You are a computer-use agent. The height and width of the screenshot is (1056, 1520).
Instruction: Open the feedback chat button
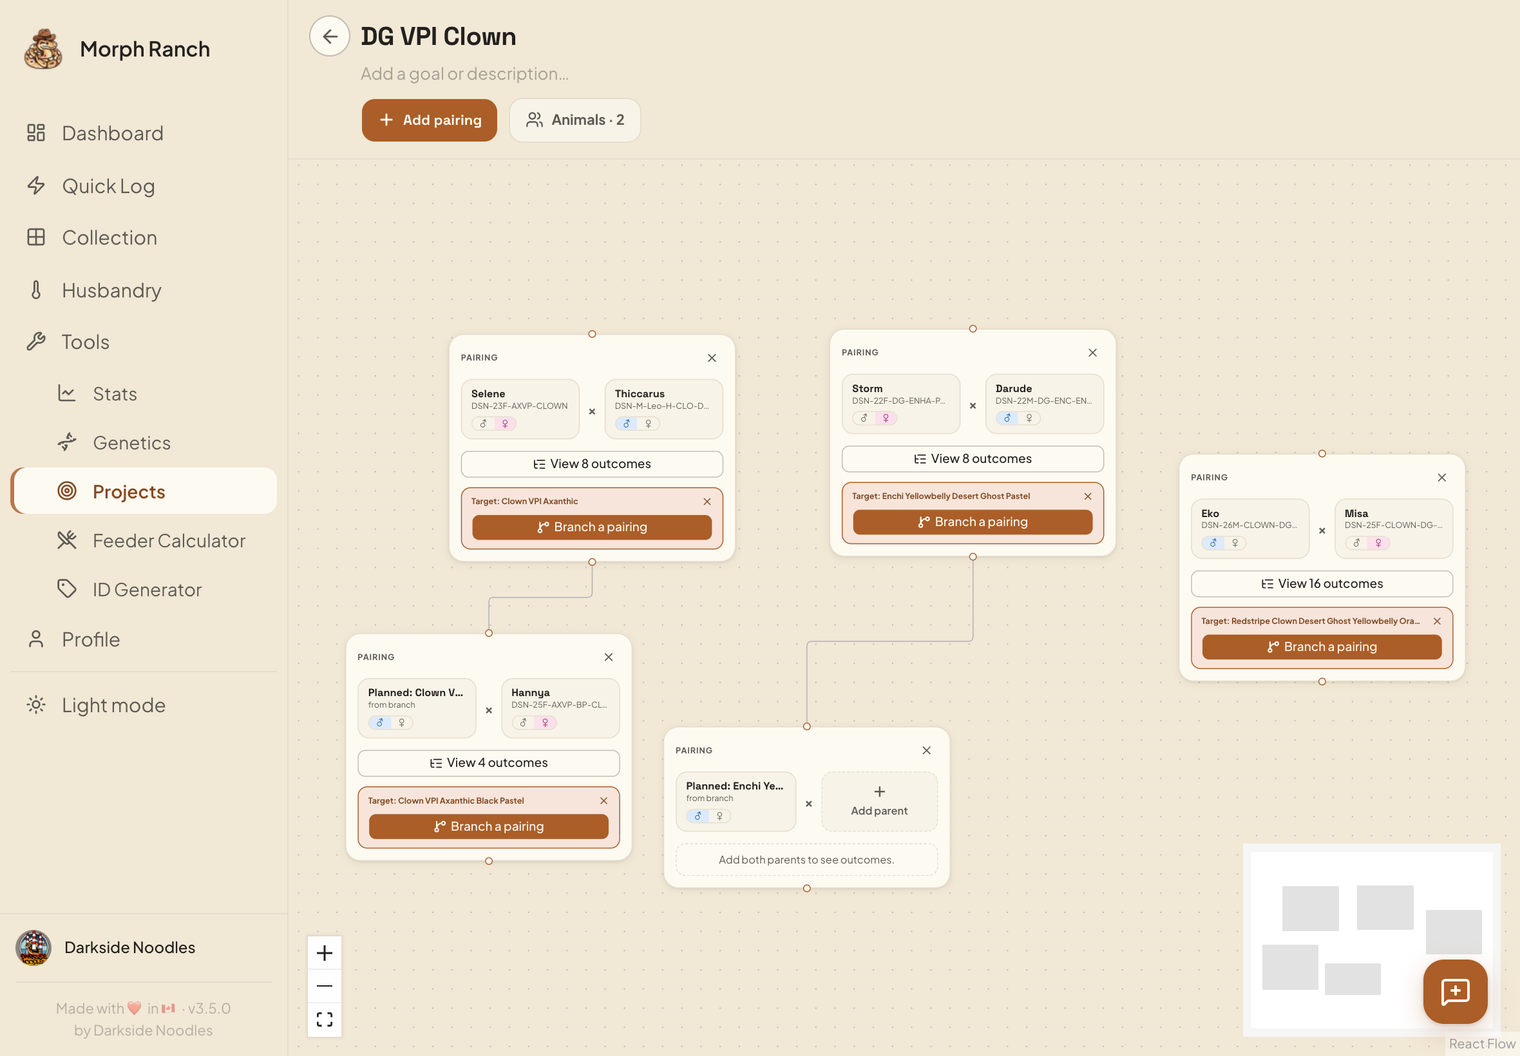(x=1455, y=991)
